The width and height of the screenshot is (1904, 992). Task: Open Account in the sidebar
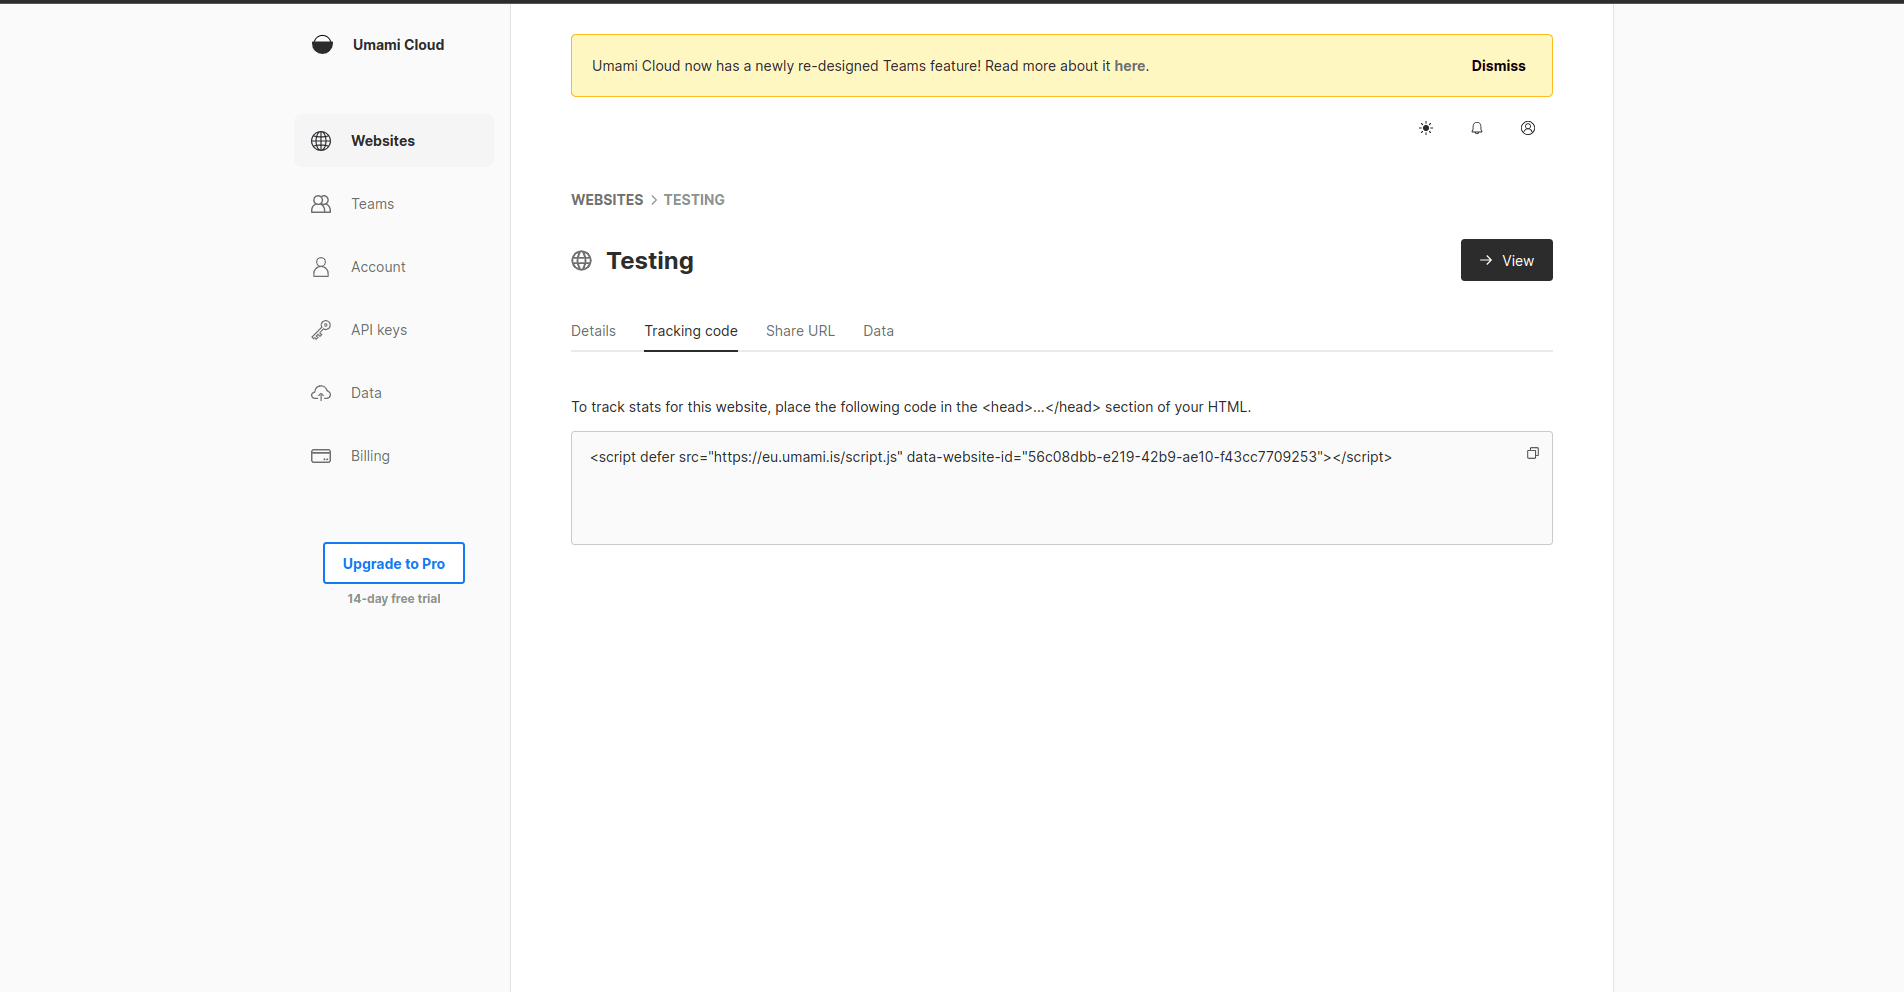pyautogui.click(x=394, y=267)
